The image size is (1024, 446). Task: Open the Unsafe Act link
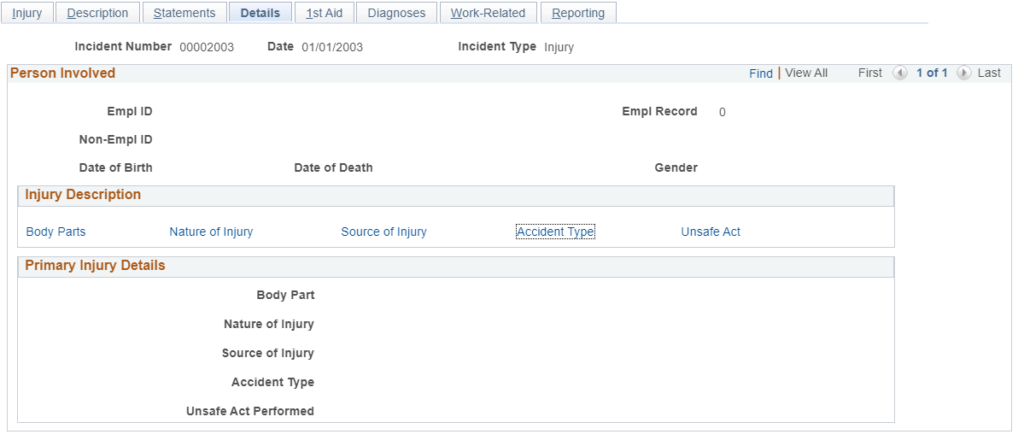click(711, 232)
